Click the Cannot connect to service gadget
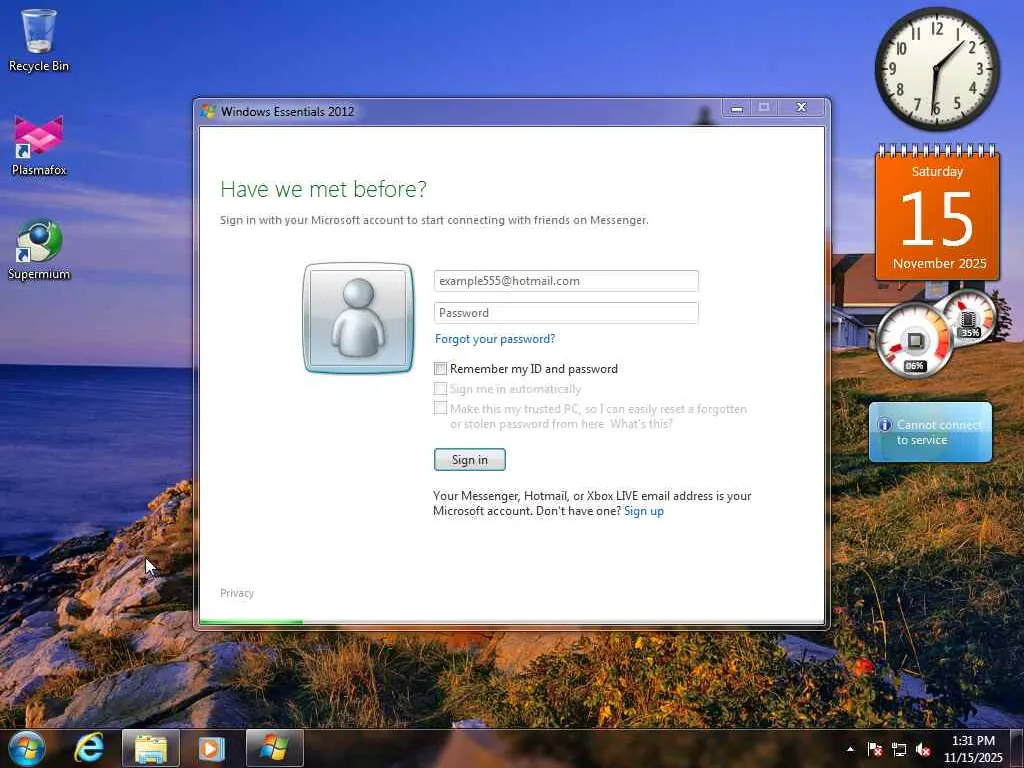The image size is (1024, 768). click(930, 432)
